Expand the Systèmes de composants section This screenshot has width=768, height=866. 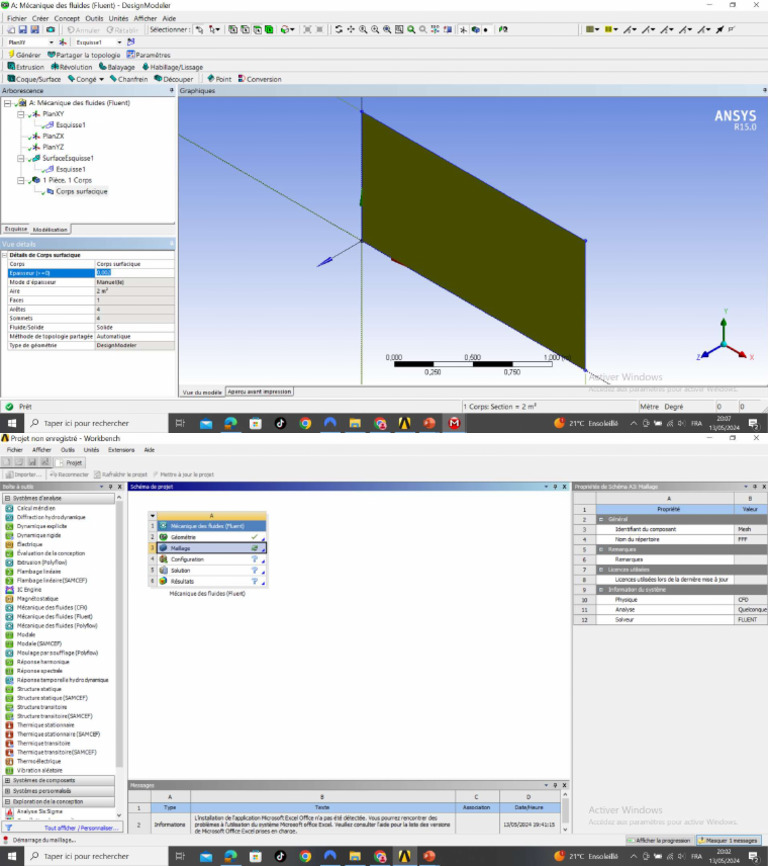click(8, 780)
